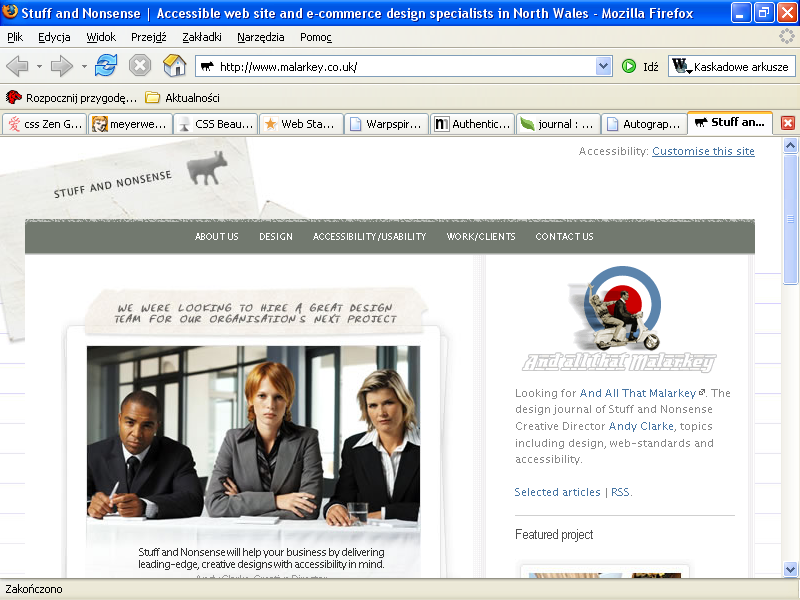The image size is (800, 600).
Task: Click the featured project thumbnail image
Action: click(x=605, y=575)
